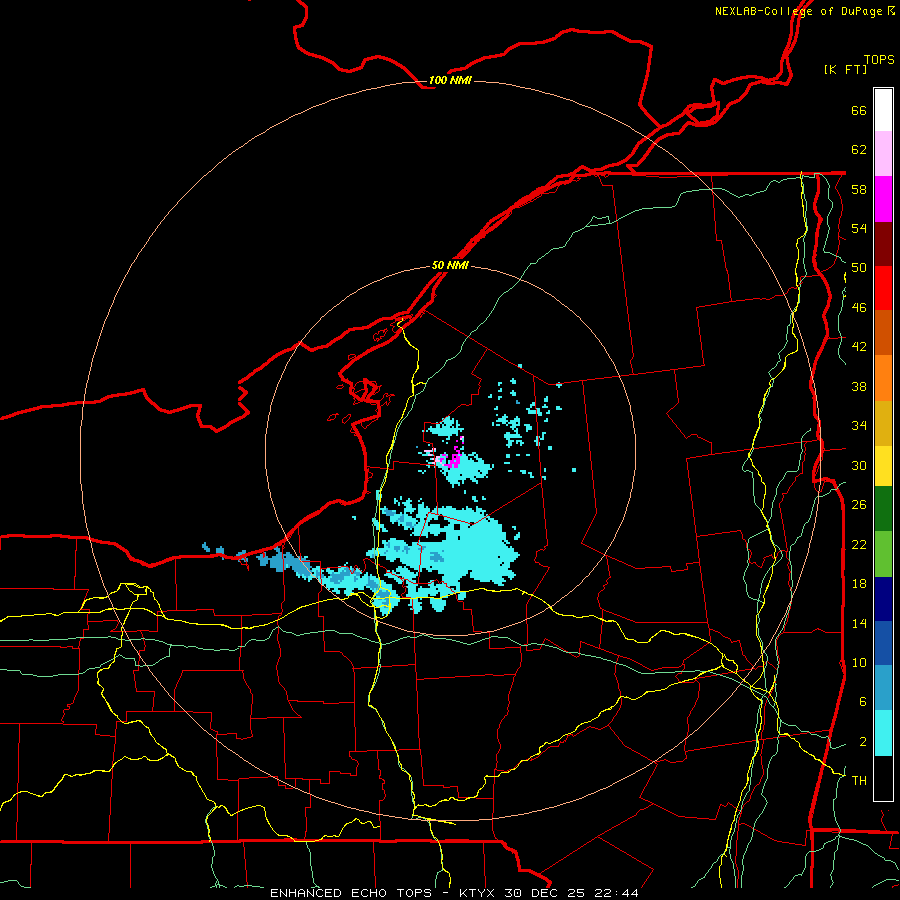Viewport: 900px width, 900px height.
Task: Click the light pink 62 kft legend swatch
Action: 883,154
